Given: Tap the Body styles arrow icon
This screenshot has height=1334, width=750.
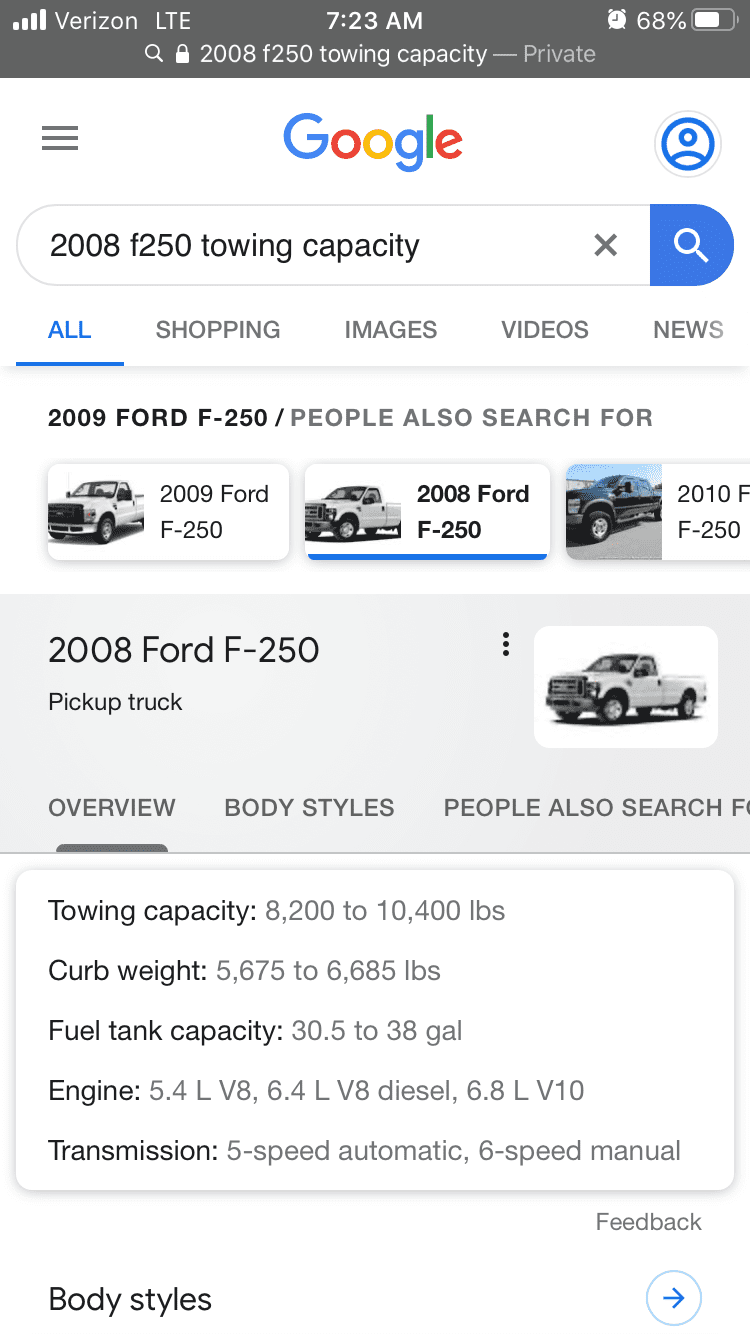Looking at the screenshot, I should 673,1298.
